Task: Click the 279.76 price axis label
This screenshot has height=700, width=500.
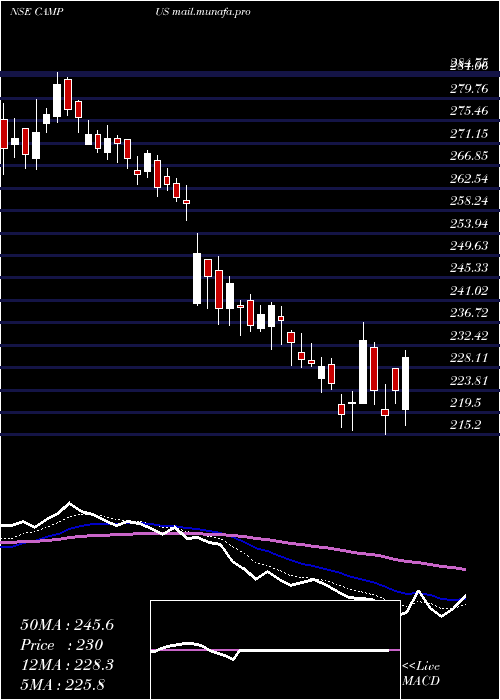Action: 469,88
